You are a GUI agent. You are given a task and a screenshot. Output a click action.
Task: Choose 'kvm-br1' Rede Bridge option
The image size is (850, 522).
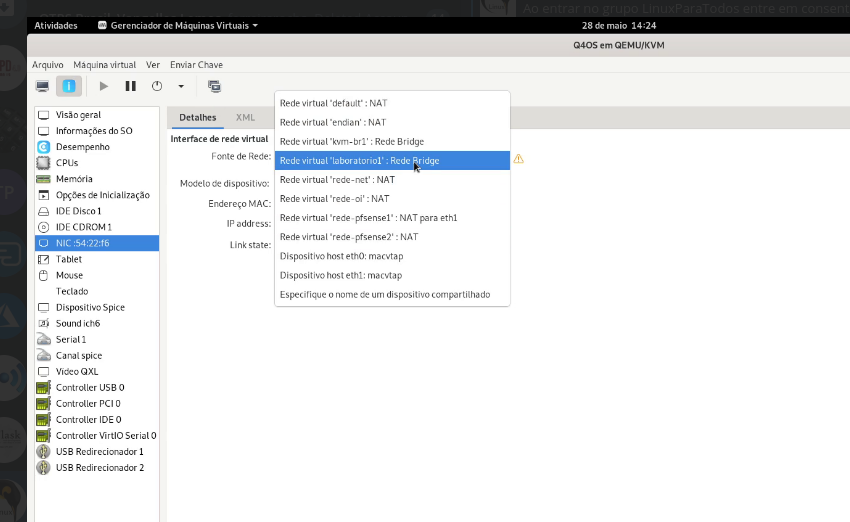(392, 141)
